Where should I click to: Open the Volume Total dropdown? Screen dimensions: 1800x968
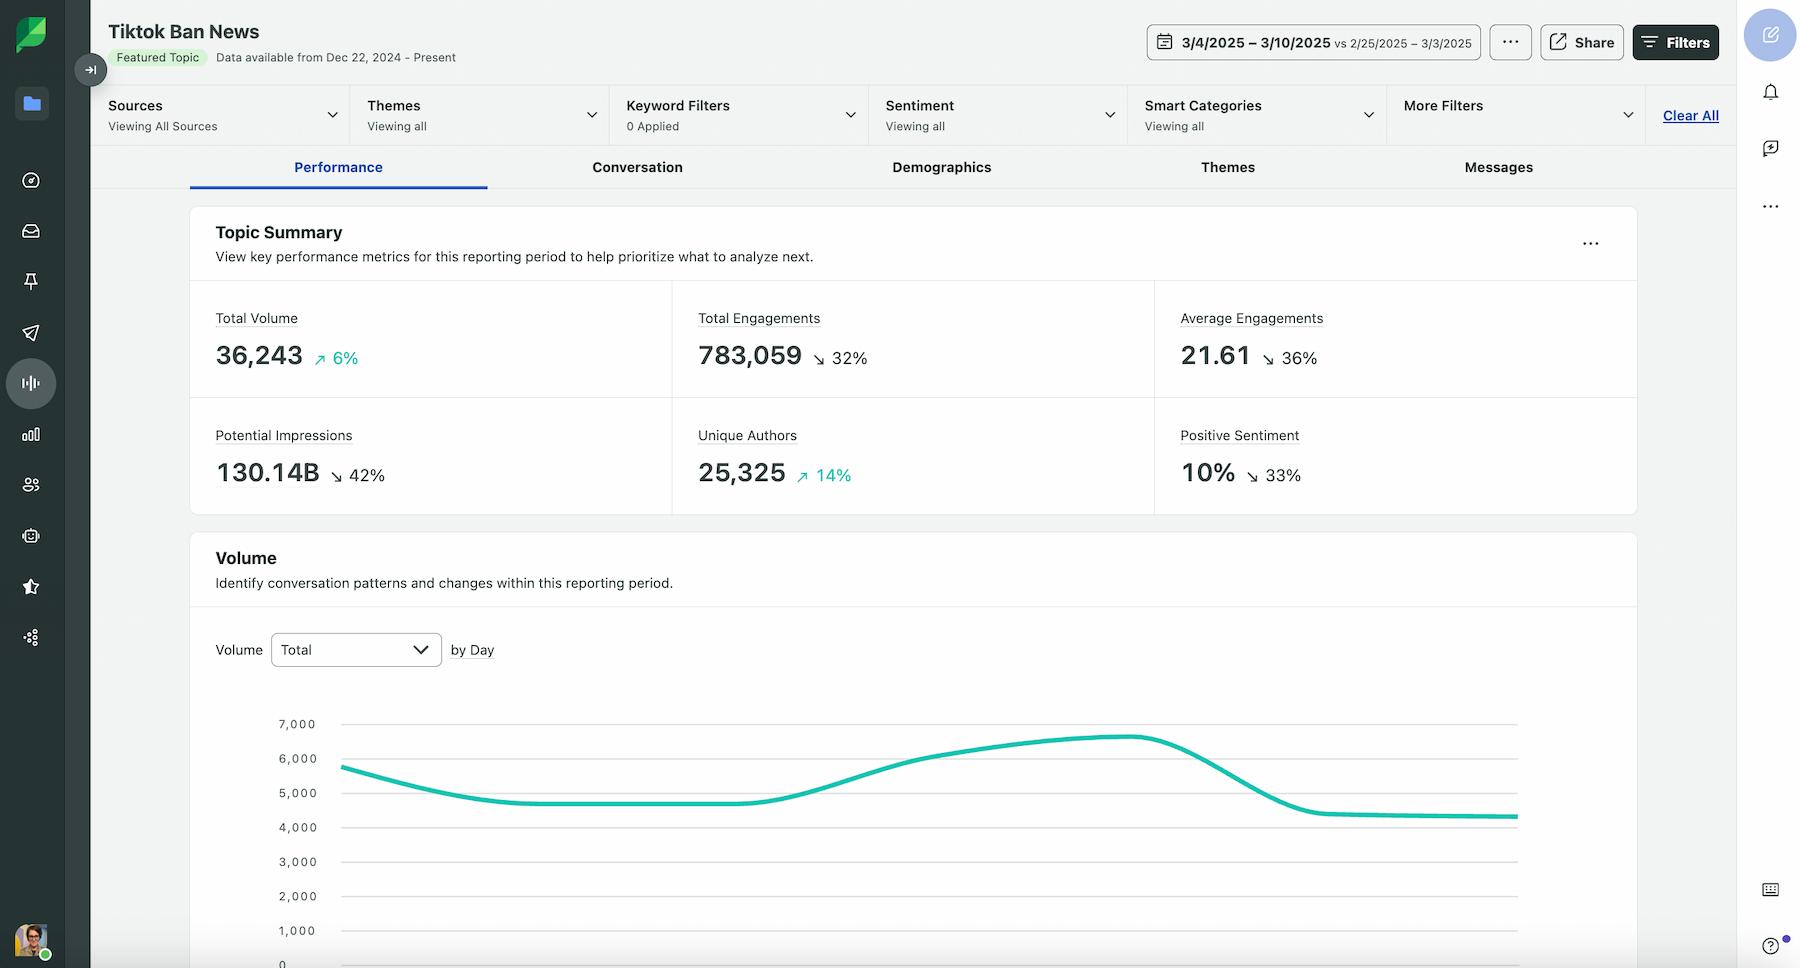click(x=356, y=650)
